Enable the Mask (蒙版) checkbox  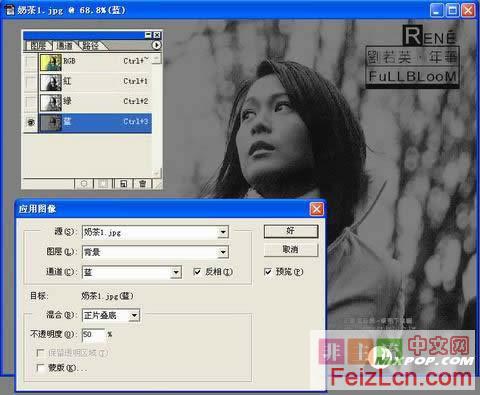40,368
